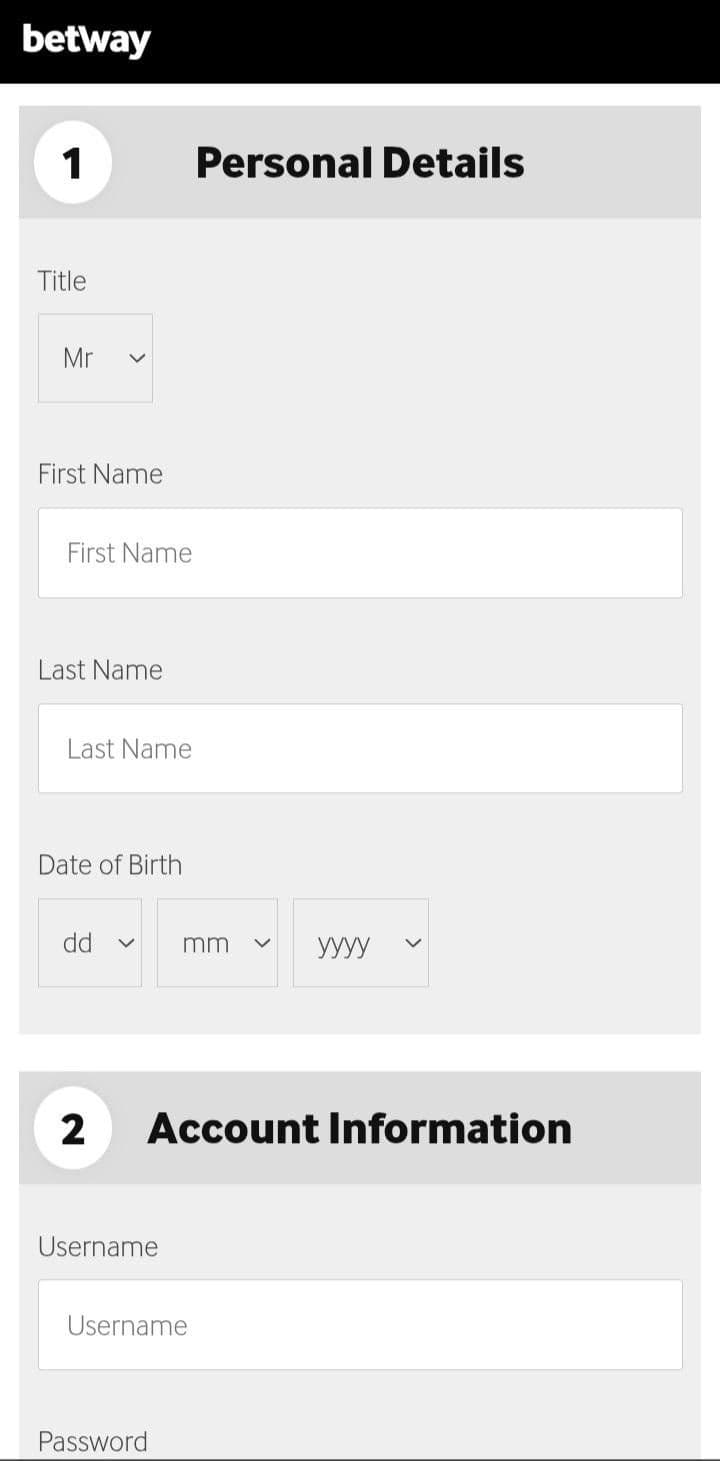
Task: Click the chevron on the Title selector
Action: click(137, 357)
